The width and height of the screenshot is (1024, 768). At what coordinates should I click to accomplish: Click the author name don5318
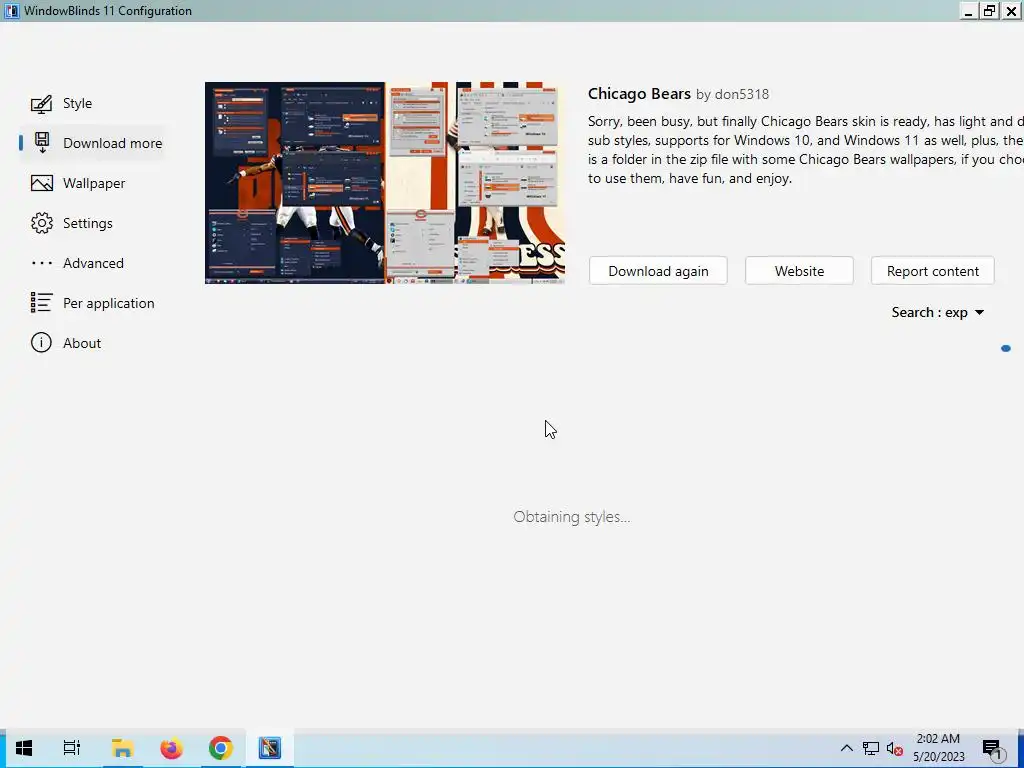pos(742,94)
